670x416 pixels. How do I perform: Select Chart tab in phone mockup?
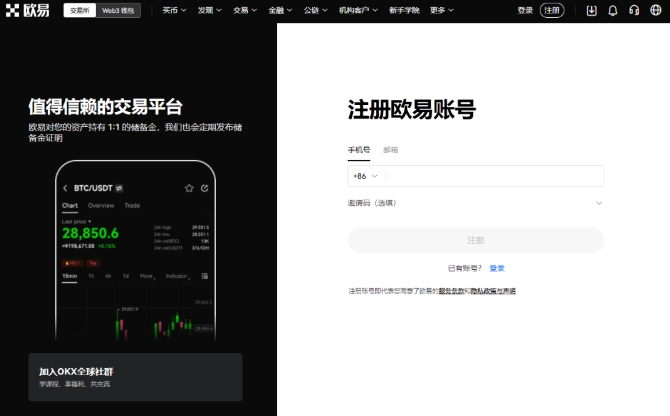(70, 206)
